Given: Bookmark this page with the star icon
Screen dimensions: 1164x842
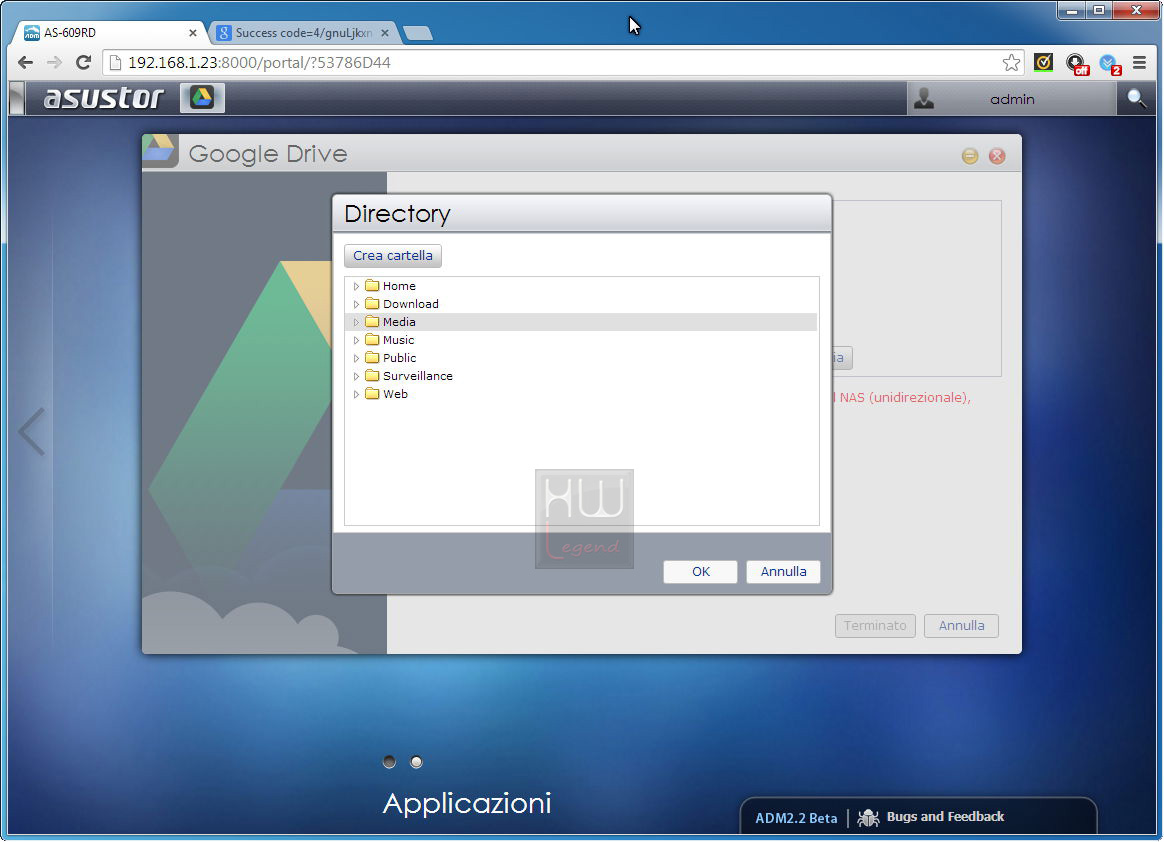Looking at the screenshot, I should [1011, 62].
